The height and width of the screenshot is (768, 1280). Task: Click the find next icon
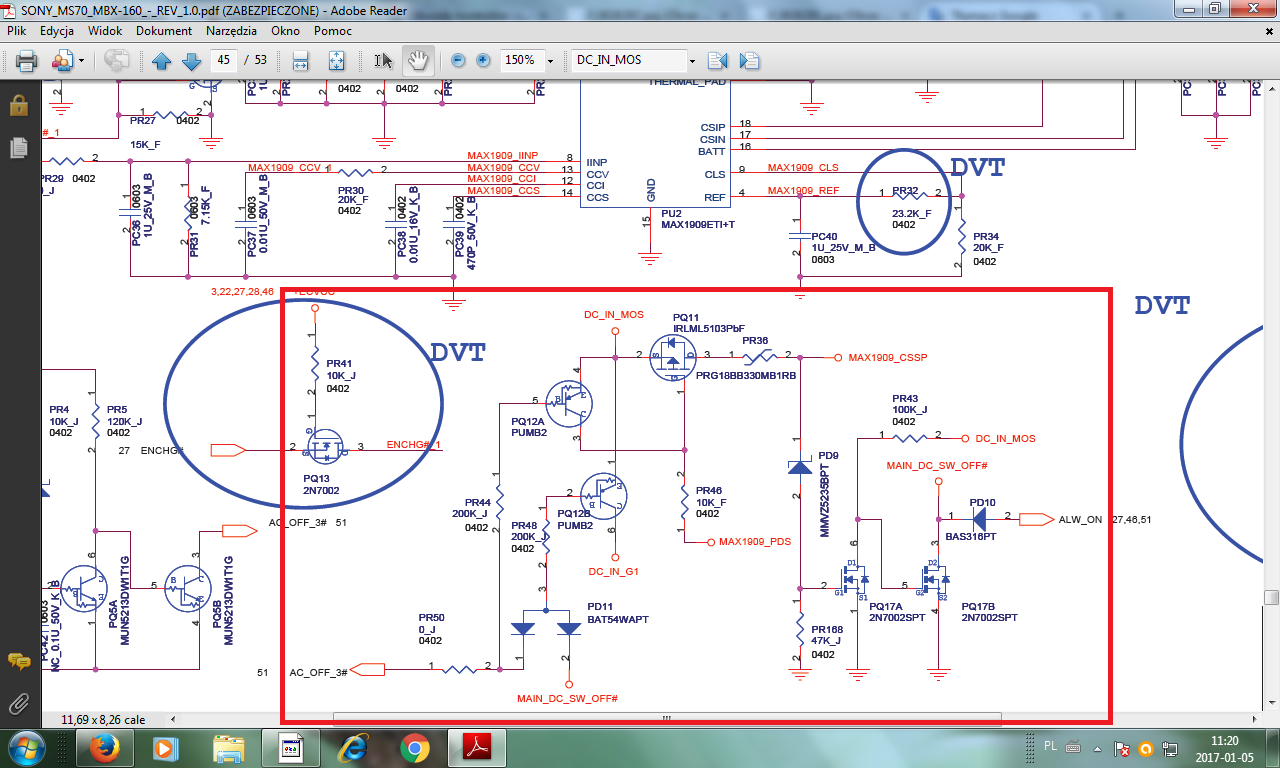pyautogui.click(x=750, y=60)
